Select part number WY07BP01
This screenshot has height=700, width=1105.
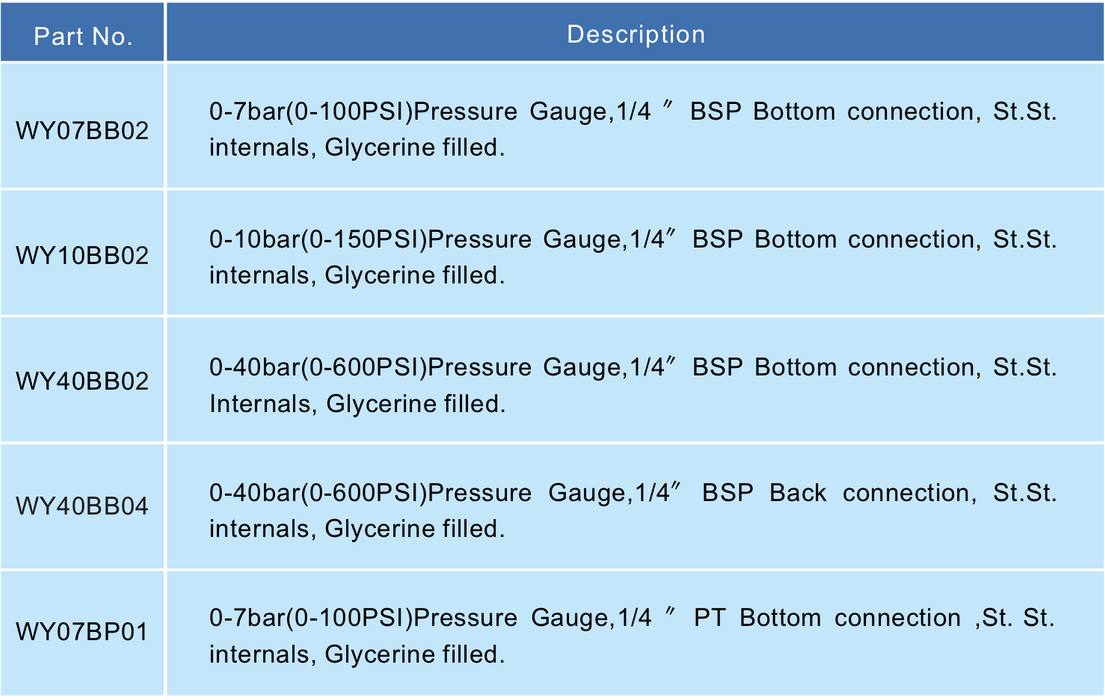[x=82, y=632]
